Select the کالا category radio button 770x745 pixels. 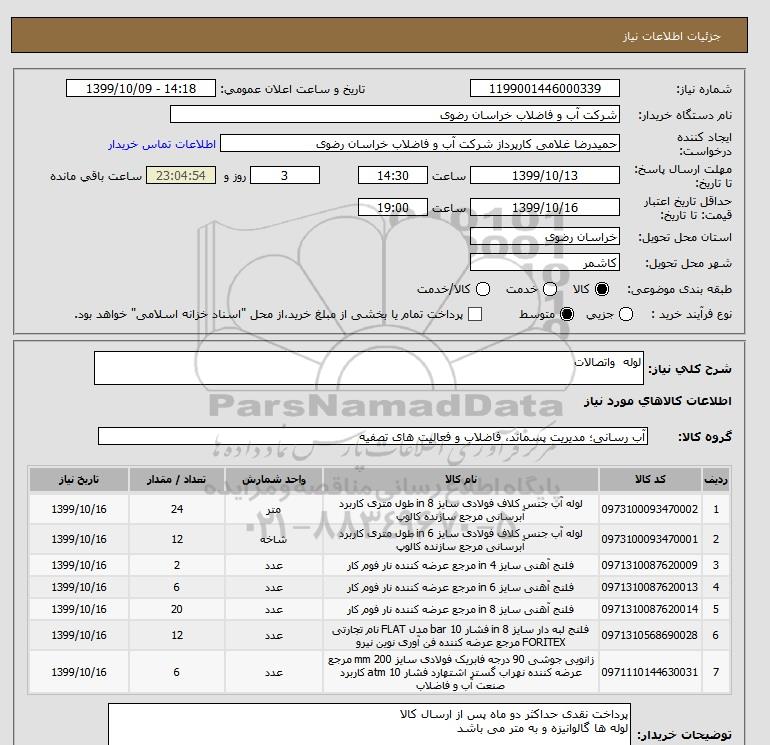(602, 289)
